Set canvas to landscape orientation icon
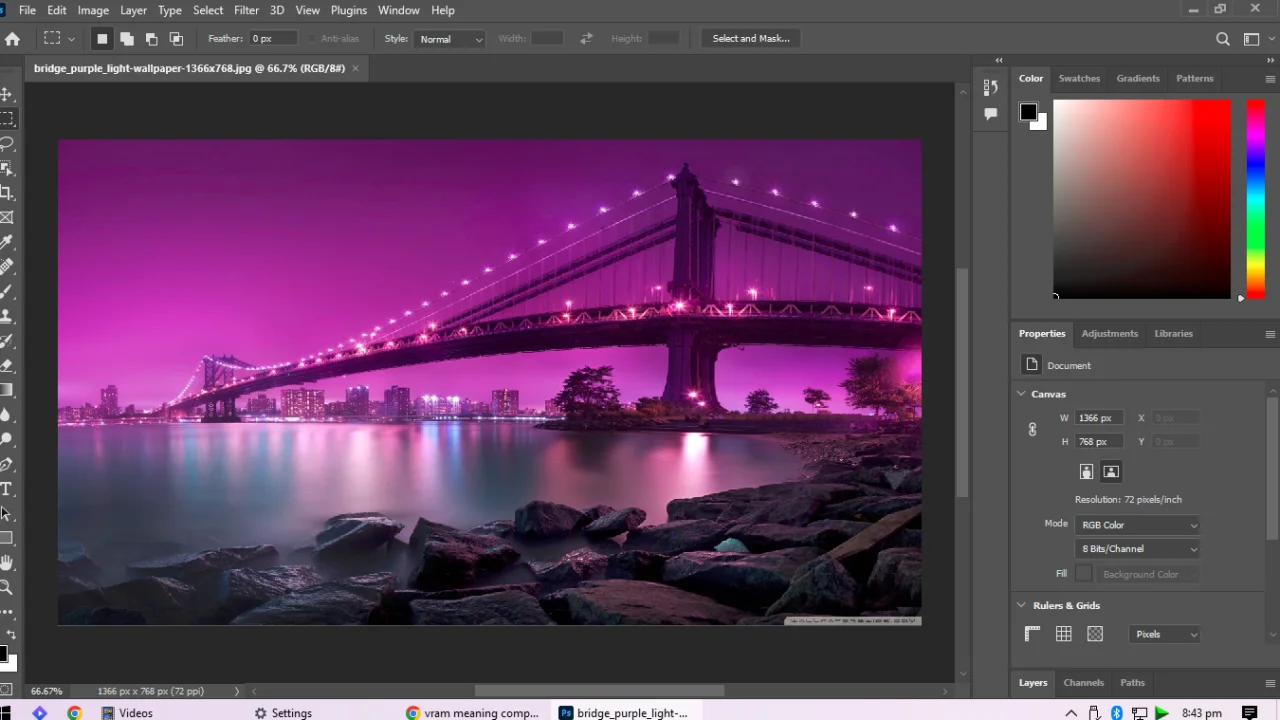 coord(1111,472)
